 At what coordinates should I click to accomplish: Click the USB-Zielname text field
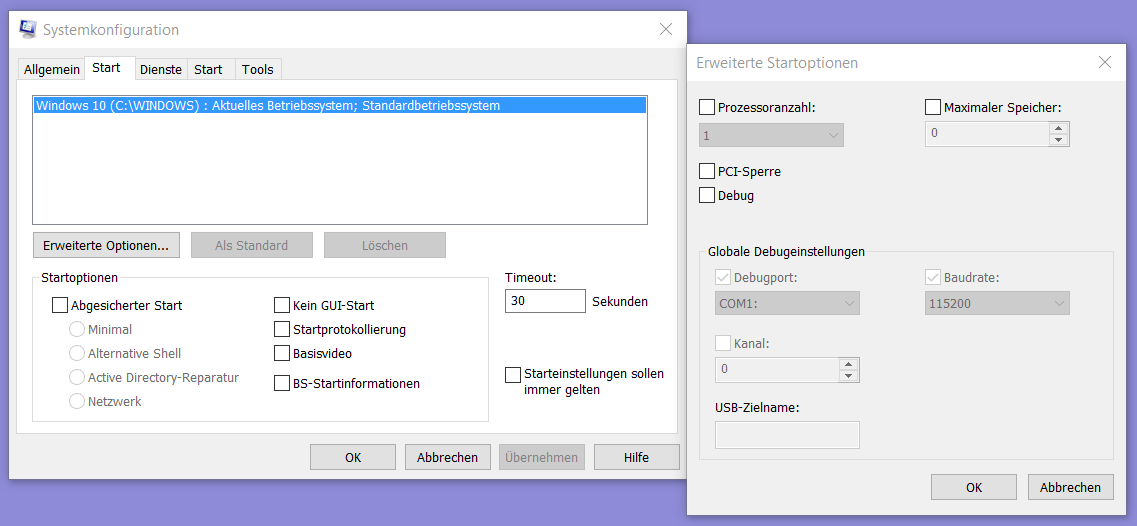click(787, 435)
